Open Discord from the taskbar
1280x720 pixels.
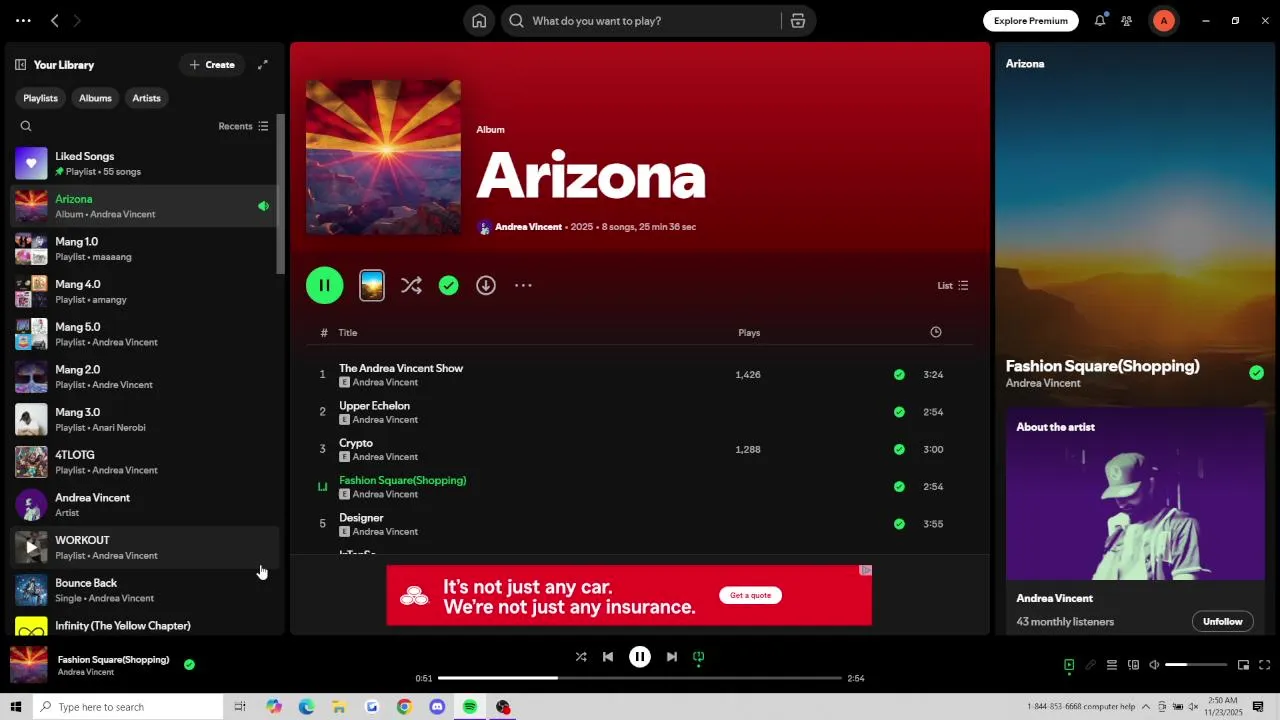point(437,707)
